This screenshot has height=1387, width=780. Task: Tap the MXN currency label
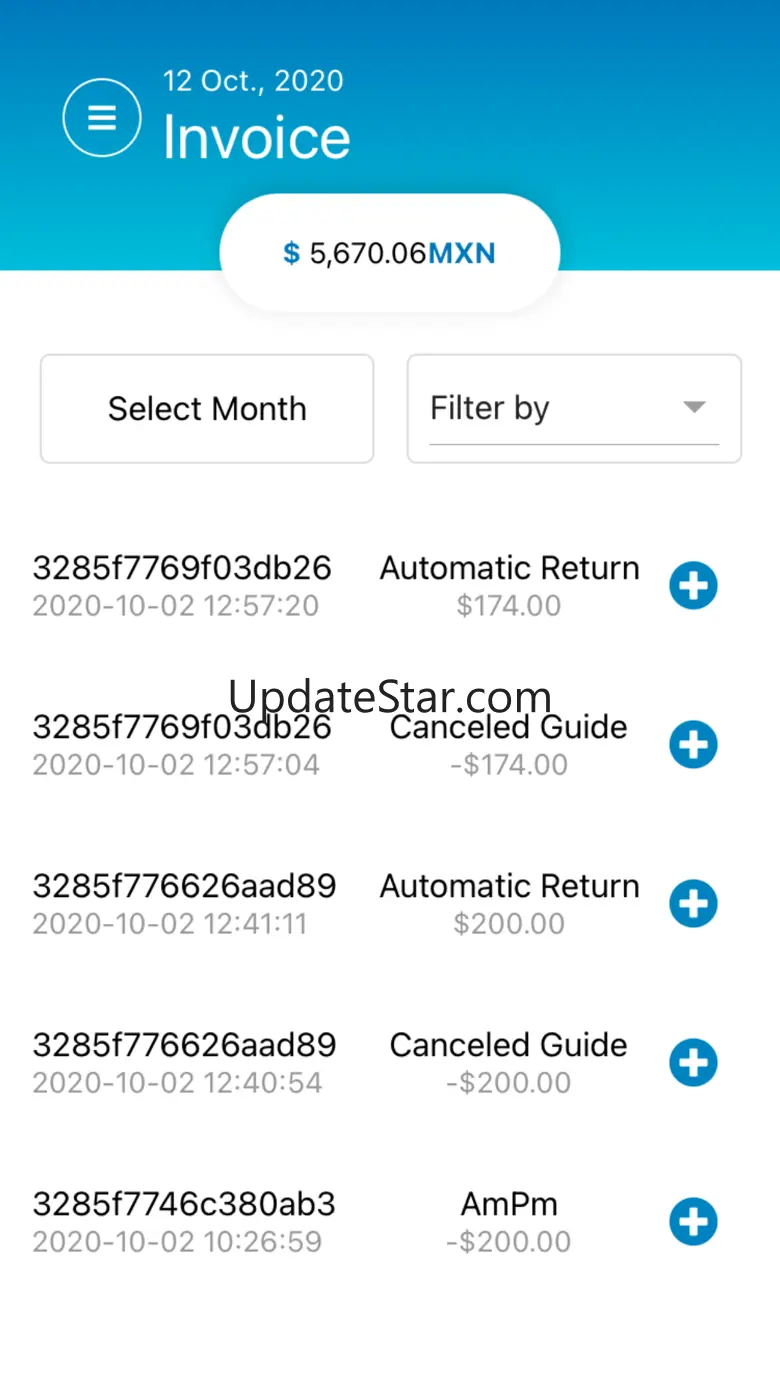click(x=462, y=254)
